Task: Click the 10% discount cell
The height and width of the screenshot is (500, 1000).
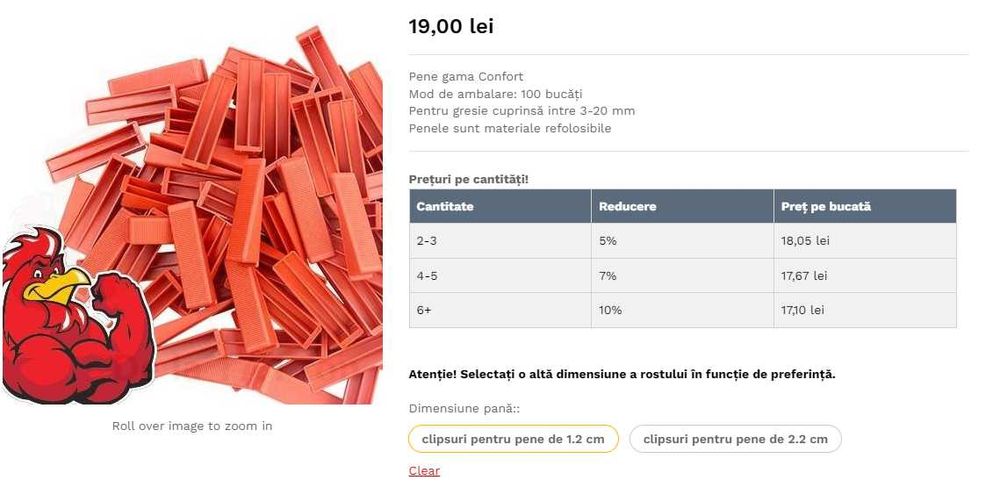Action: tap(610, 311)
